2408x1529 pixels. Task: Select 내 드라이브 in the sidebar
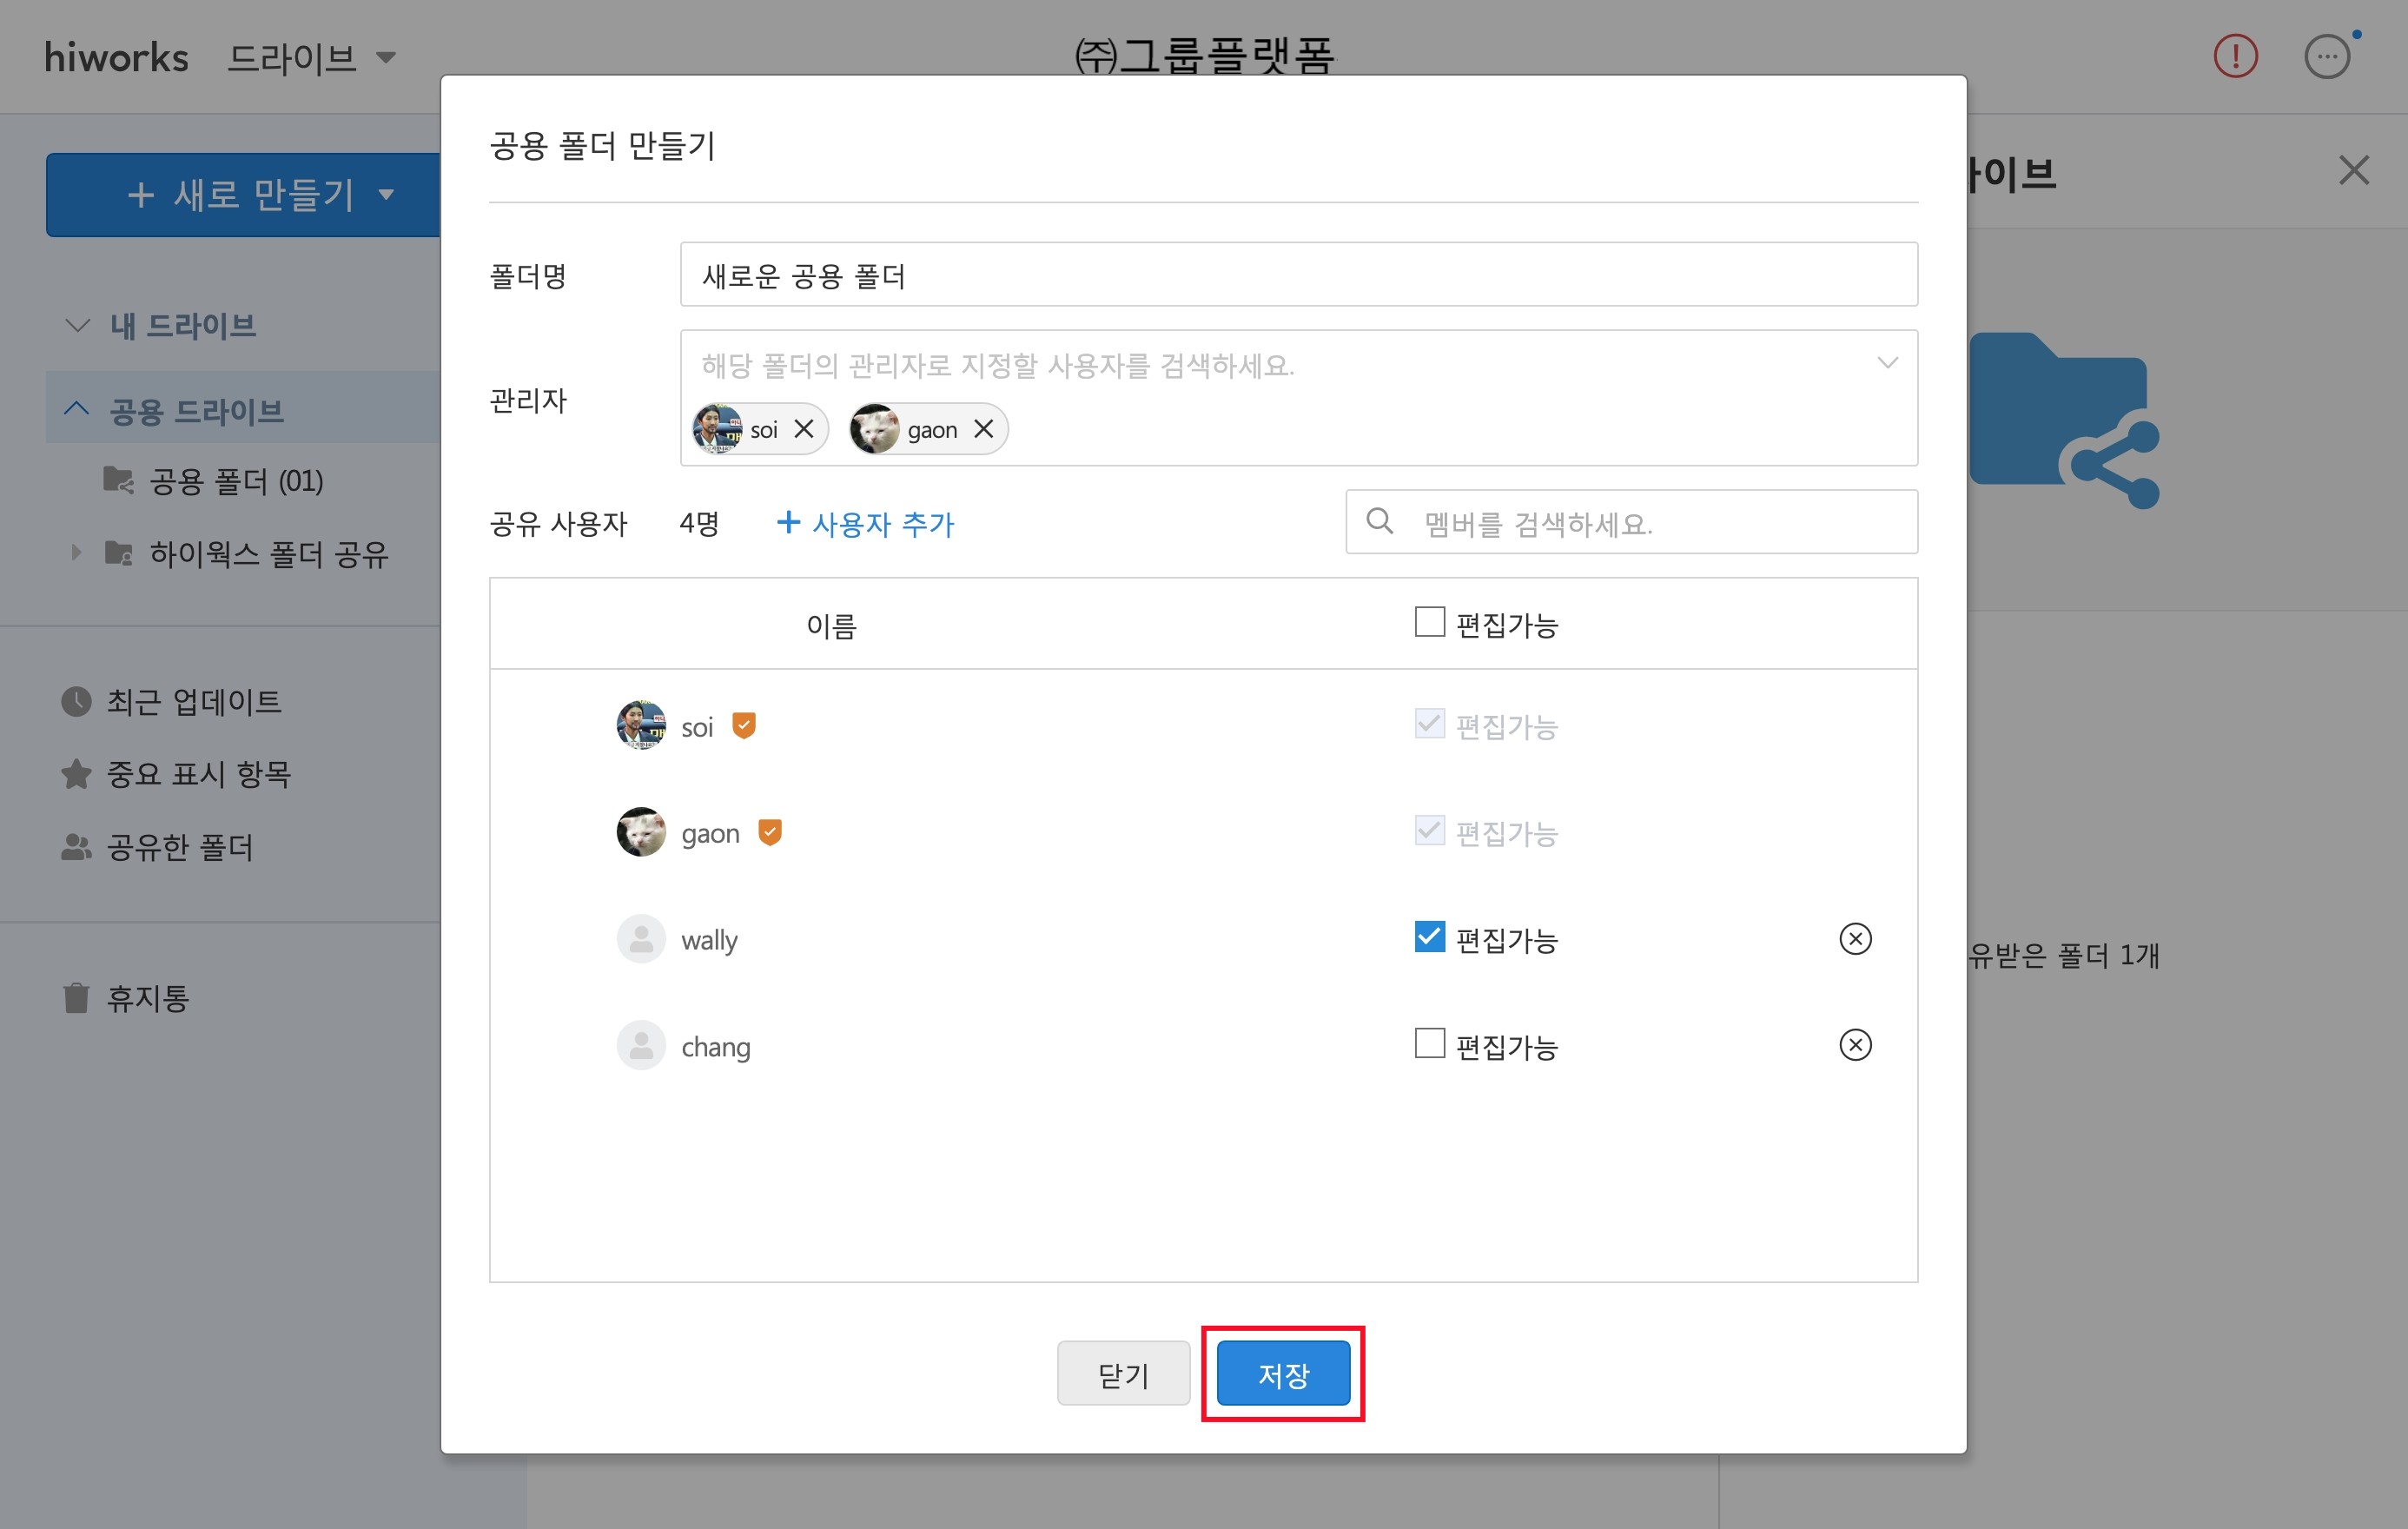click(x=184, y=325)
